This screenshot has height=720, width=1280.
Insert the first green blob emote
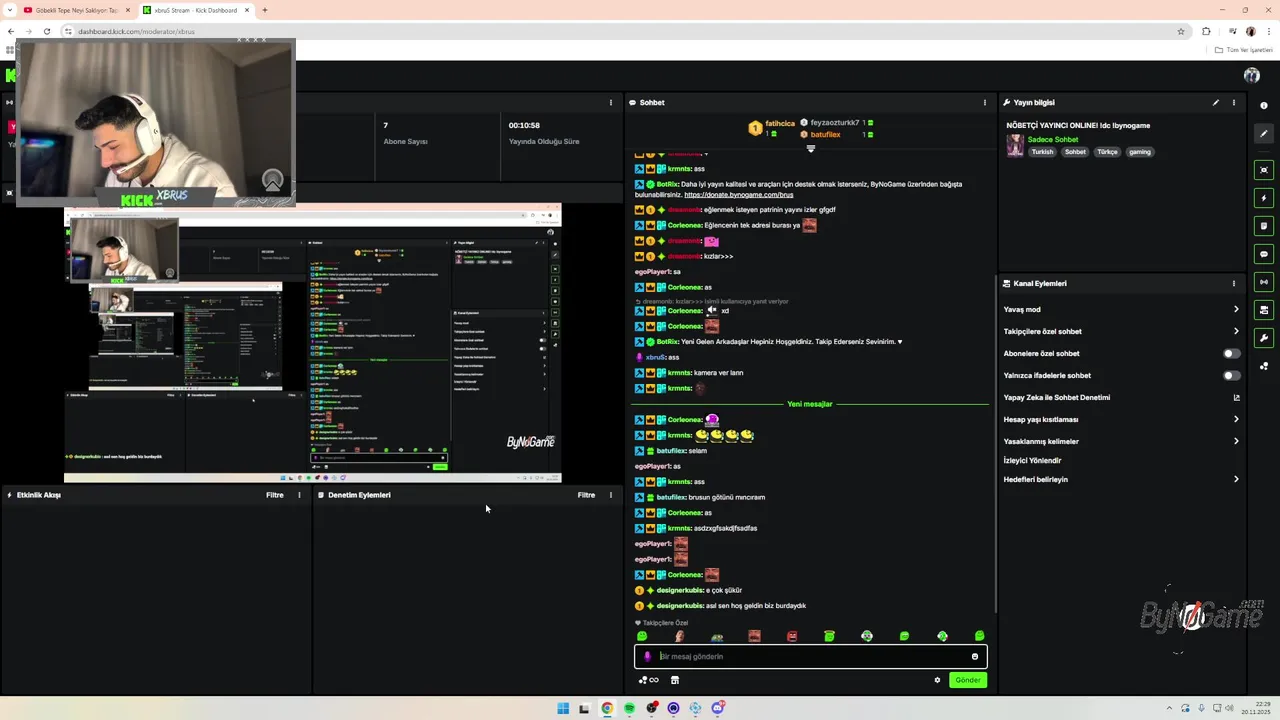click(642, 636)
